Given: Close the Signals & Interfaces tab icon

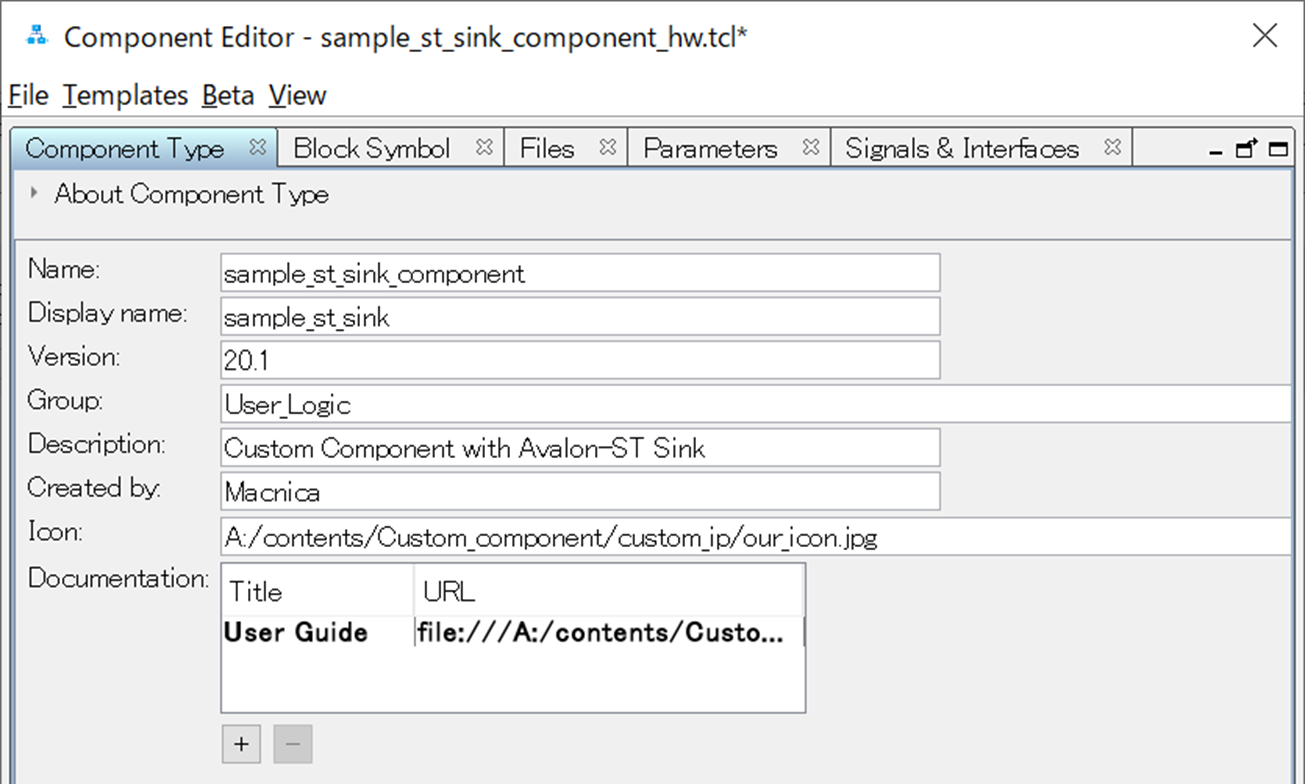Looking at the screenshot, I should [x=1113, y=147].
